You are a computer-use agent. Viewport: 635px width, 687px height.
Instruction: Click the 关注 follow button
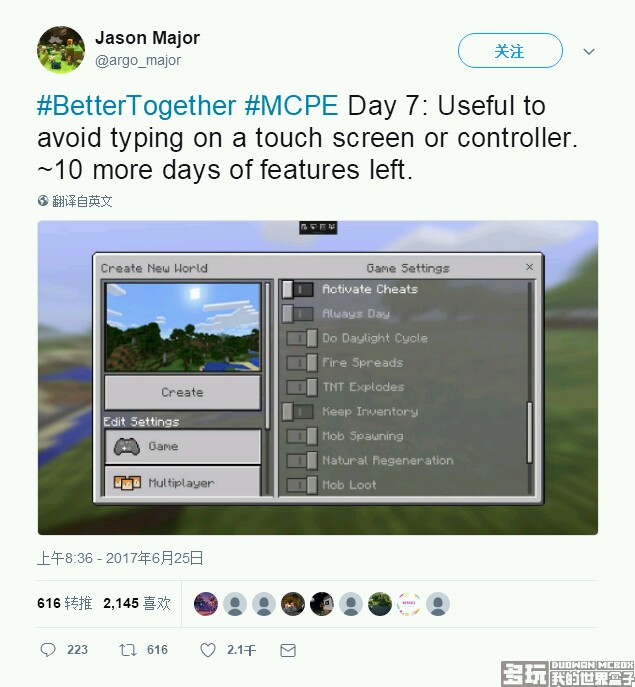pyautogui.click(x=510, y=51)
